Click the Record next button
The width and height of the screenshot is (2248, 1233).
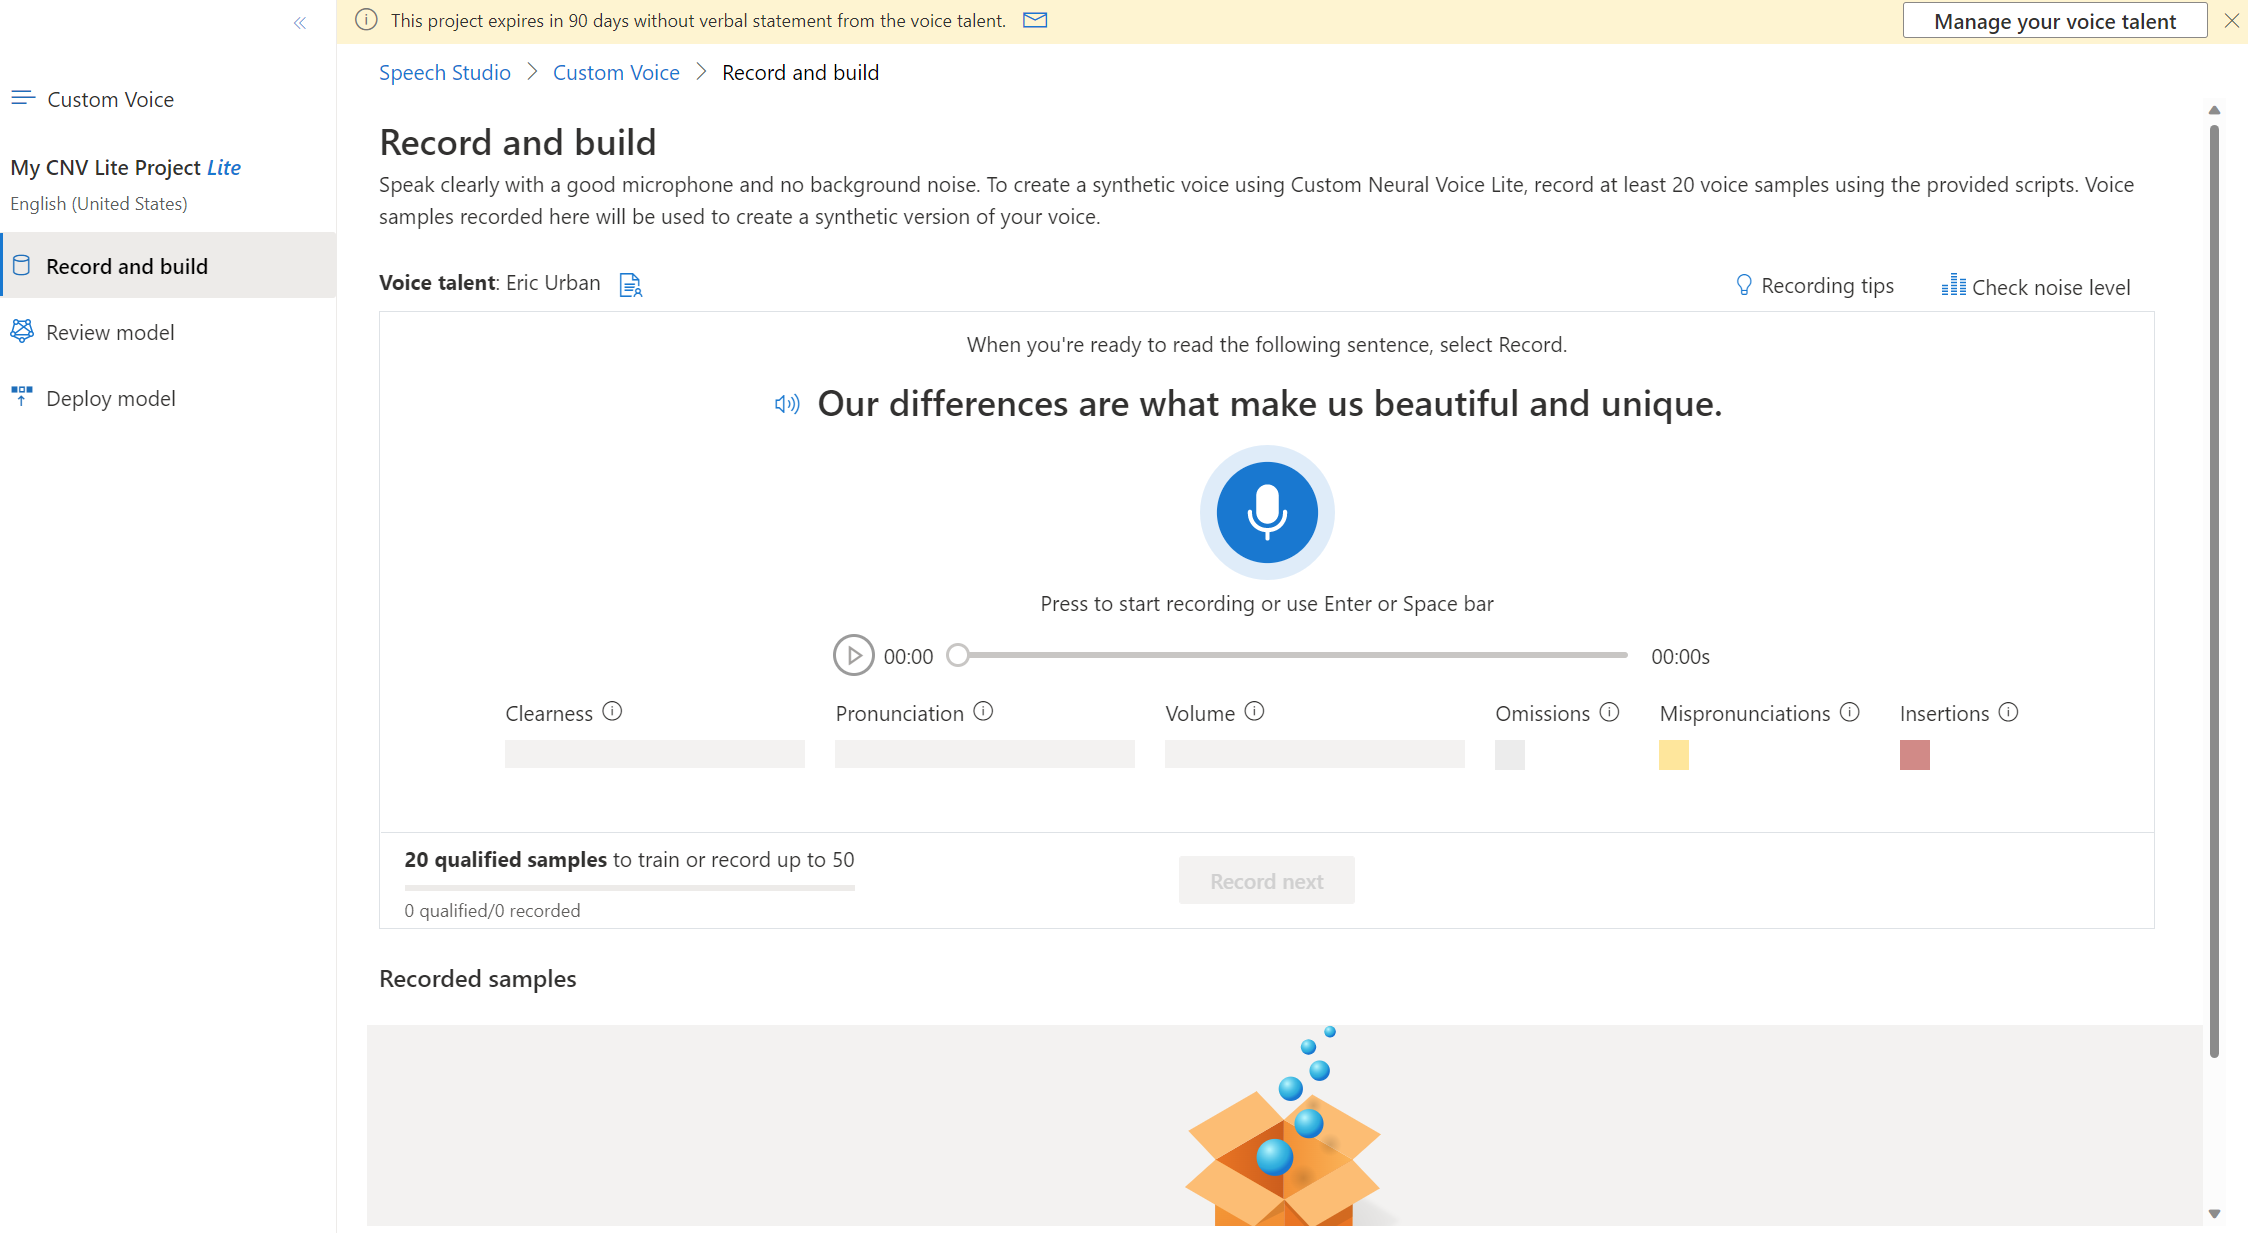[x=1266, y=881]
